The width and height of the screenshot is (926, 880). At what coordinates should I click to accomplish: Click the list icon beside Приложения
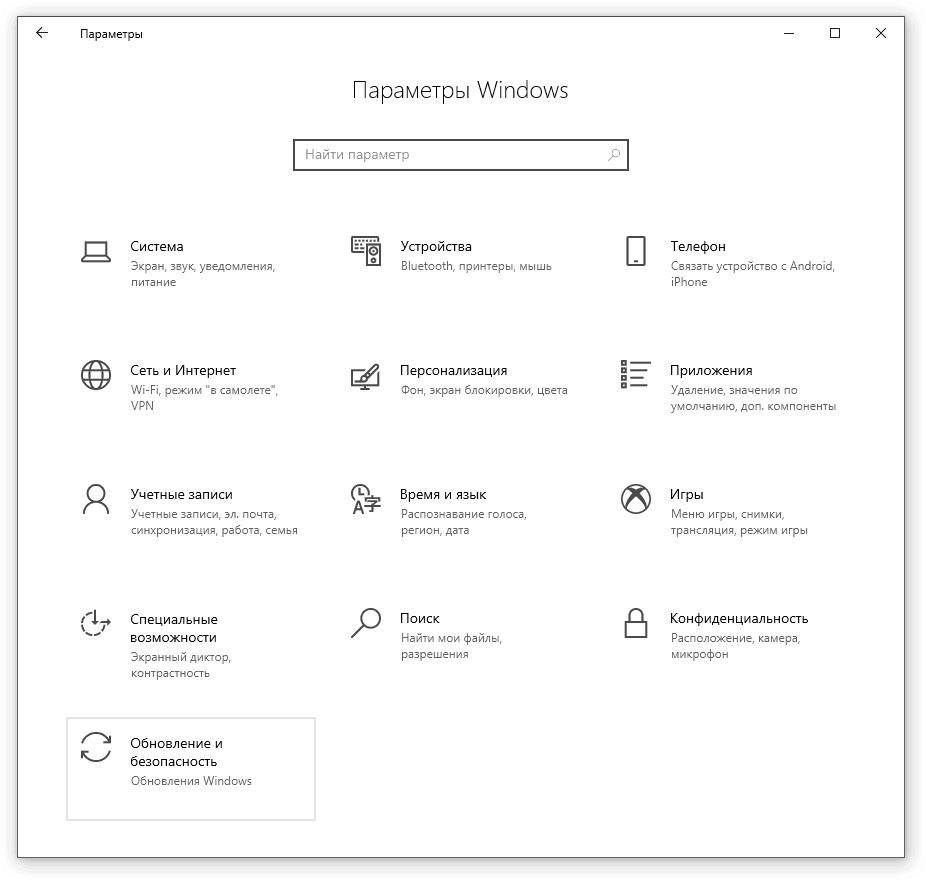[635, 374]
